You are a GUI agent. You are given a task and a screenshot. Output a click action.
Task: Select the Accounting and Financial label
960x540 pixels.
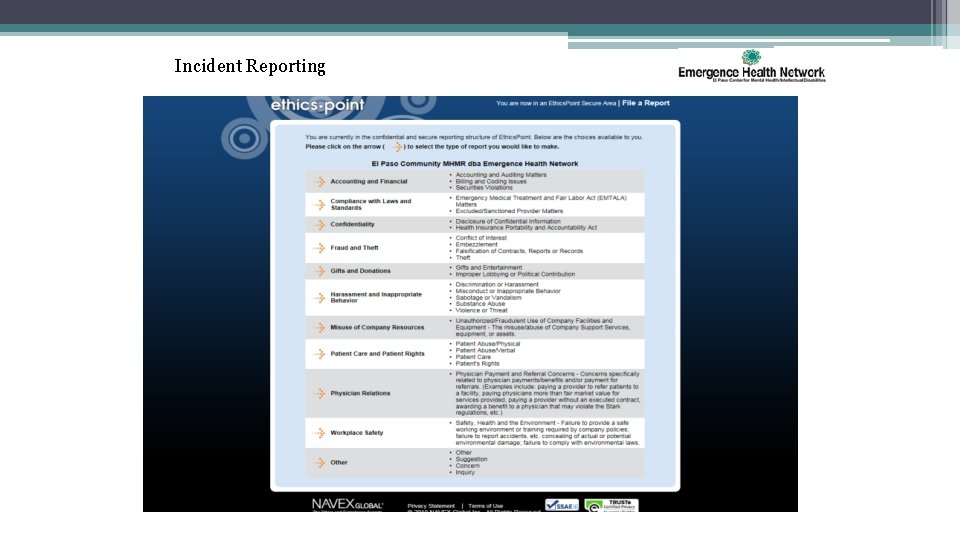coord(369,181)
